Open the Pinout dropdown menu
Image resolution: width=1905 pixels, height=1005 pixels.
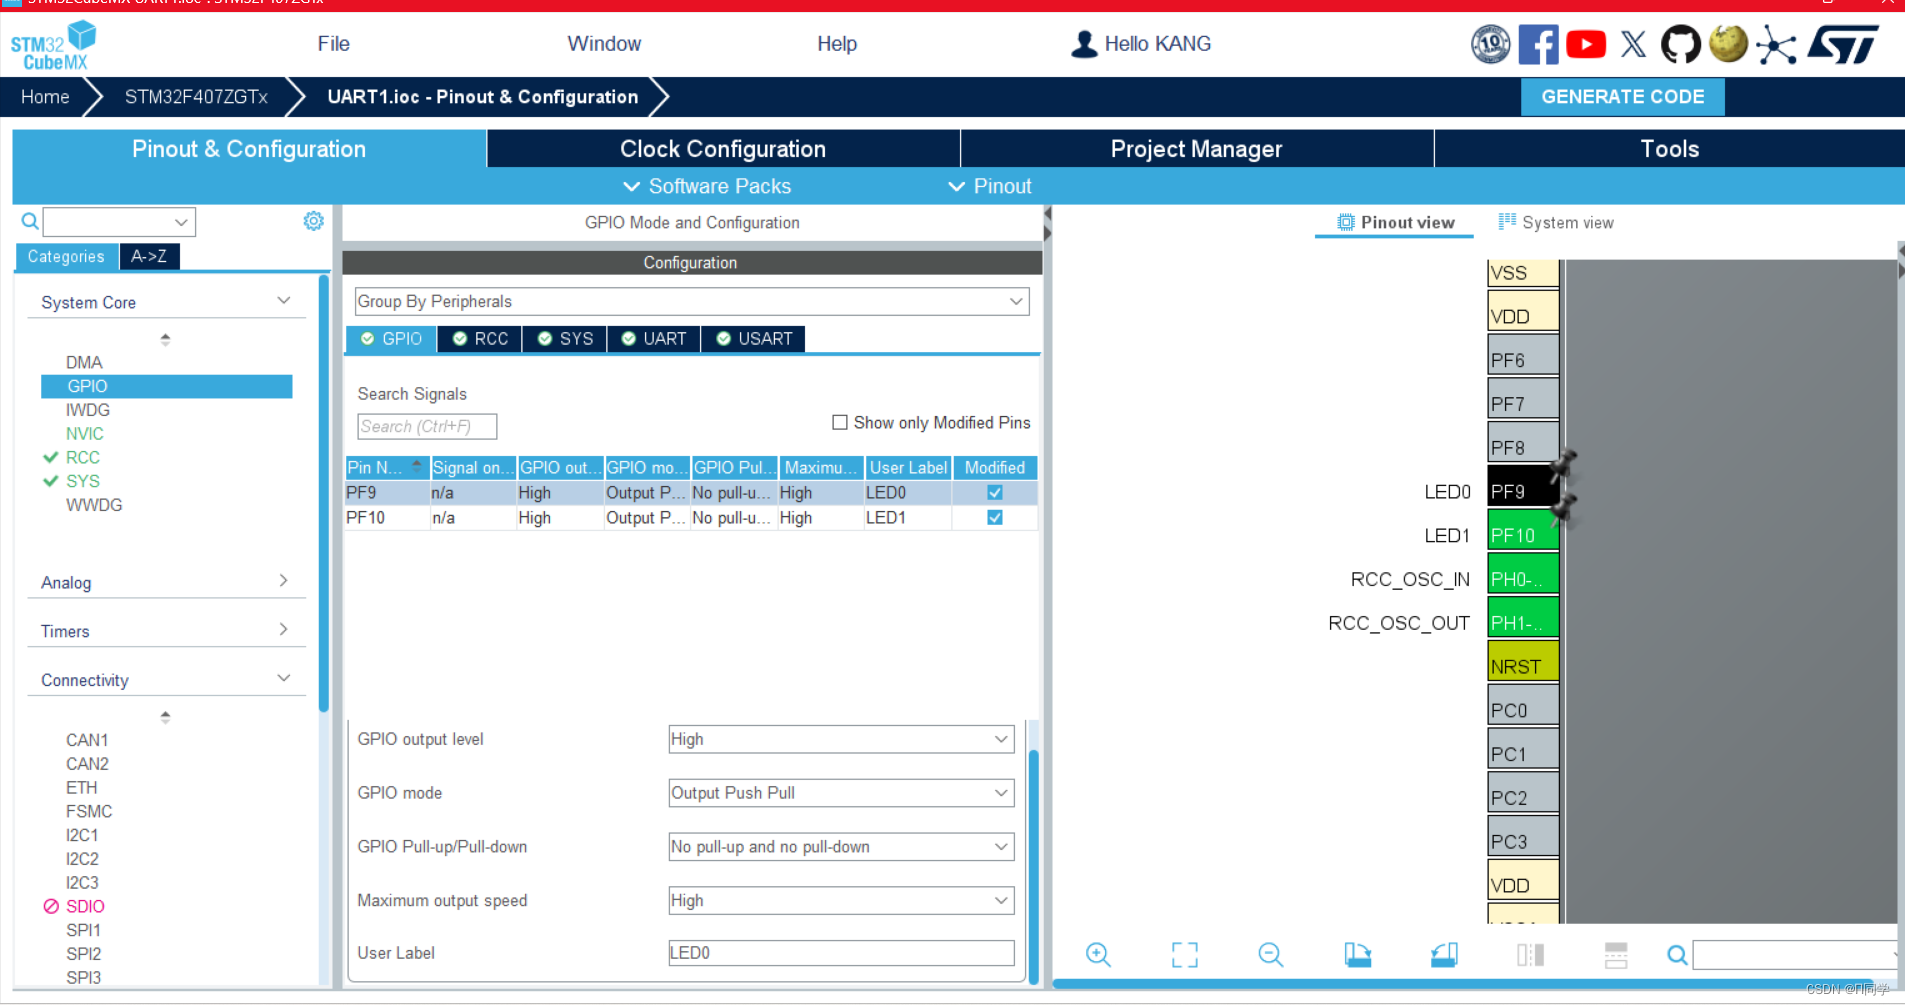989,186
